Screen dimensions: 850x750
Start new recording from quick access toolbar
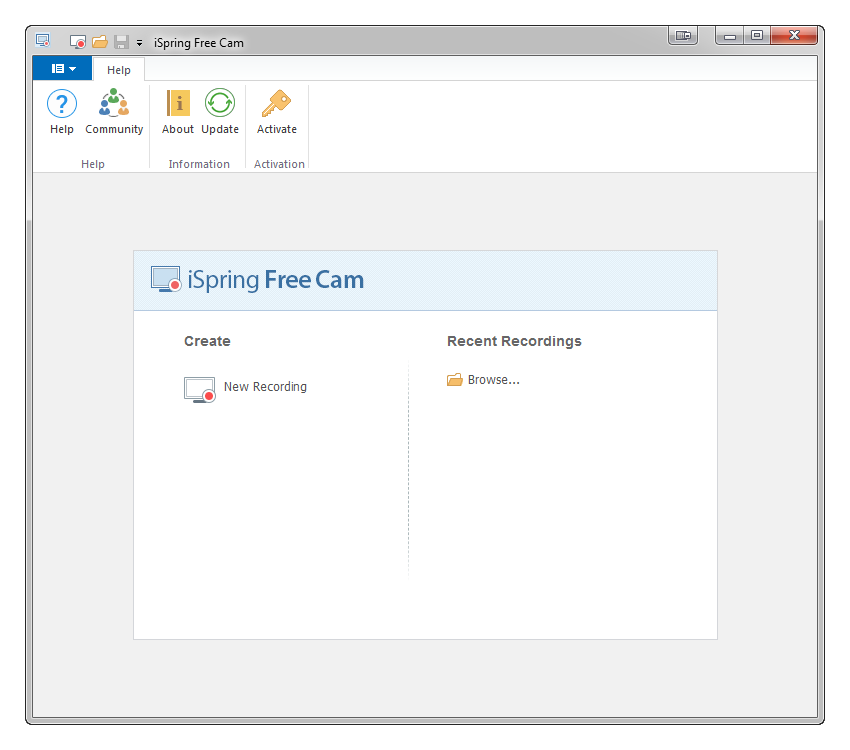(x=78, y=42)
